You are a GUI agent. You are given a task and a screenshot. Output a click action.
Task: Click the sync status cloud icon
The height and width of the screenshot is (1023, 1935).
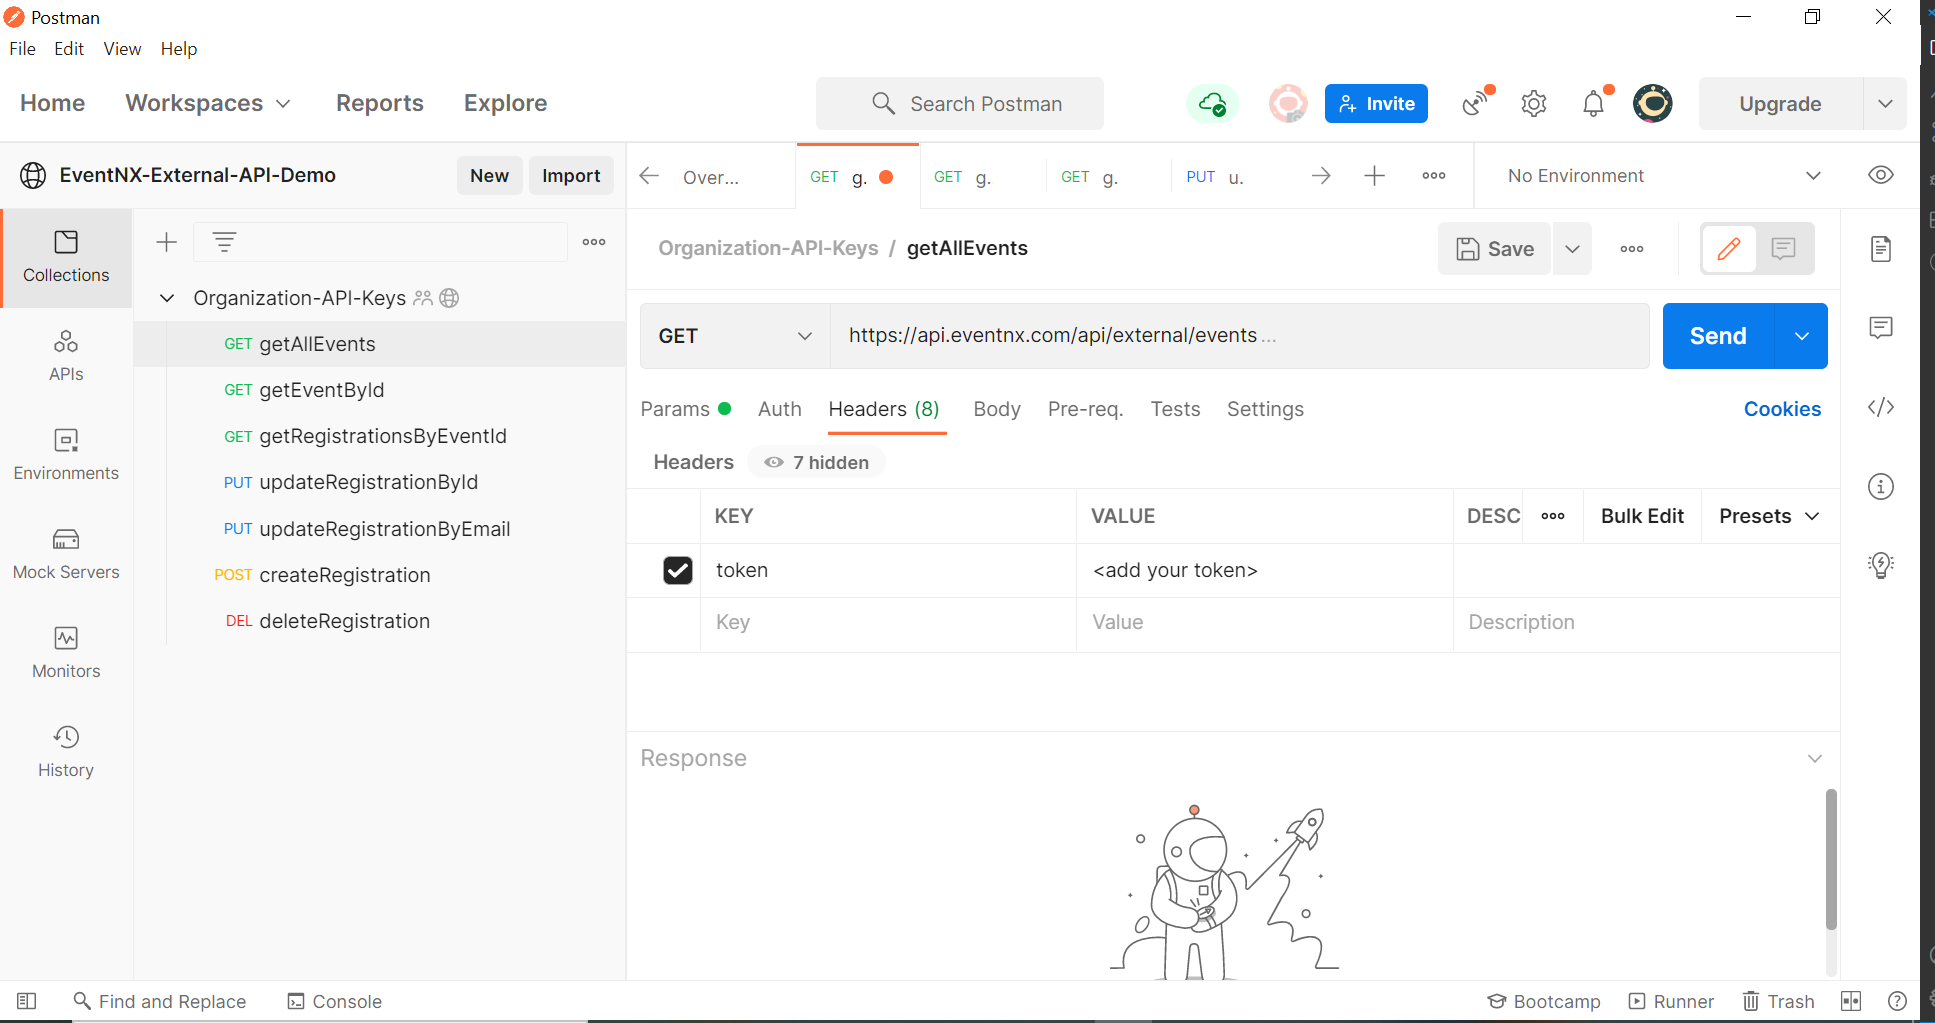click(1212, 104)
